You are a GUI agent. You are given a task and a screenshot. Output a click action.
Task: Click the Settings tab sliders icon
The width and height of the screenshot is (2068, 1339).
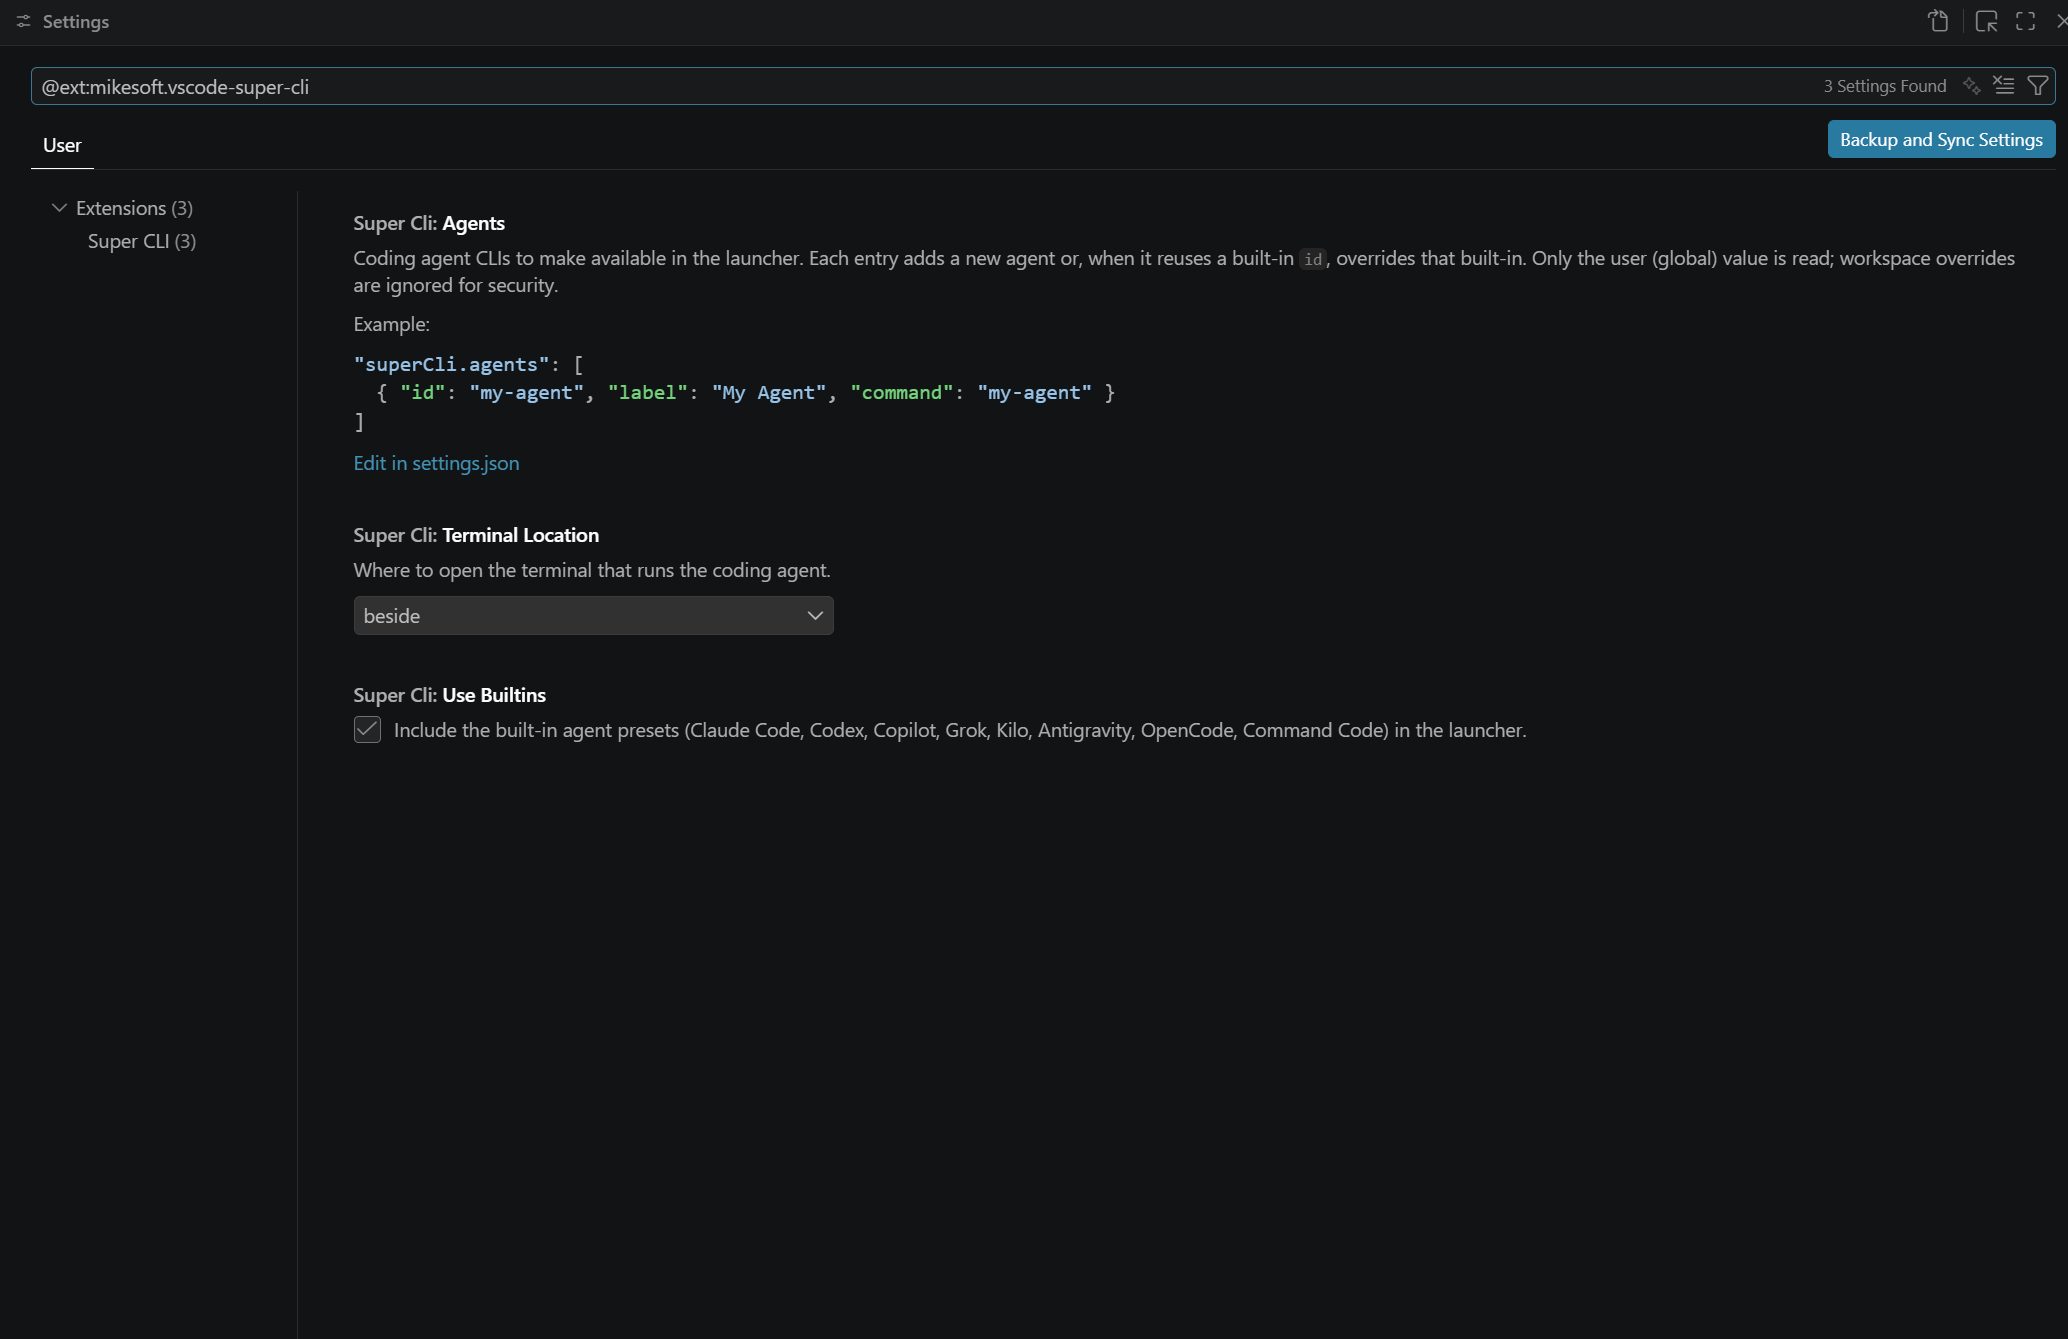(x=23, y=21)
